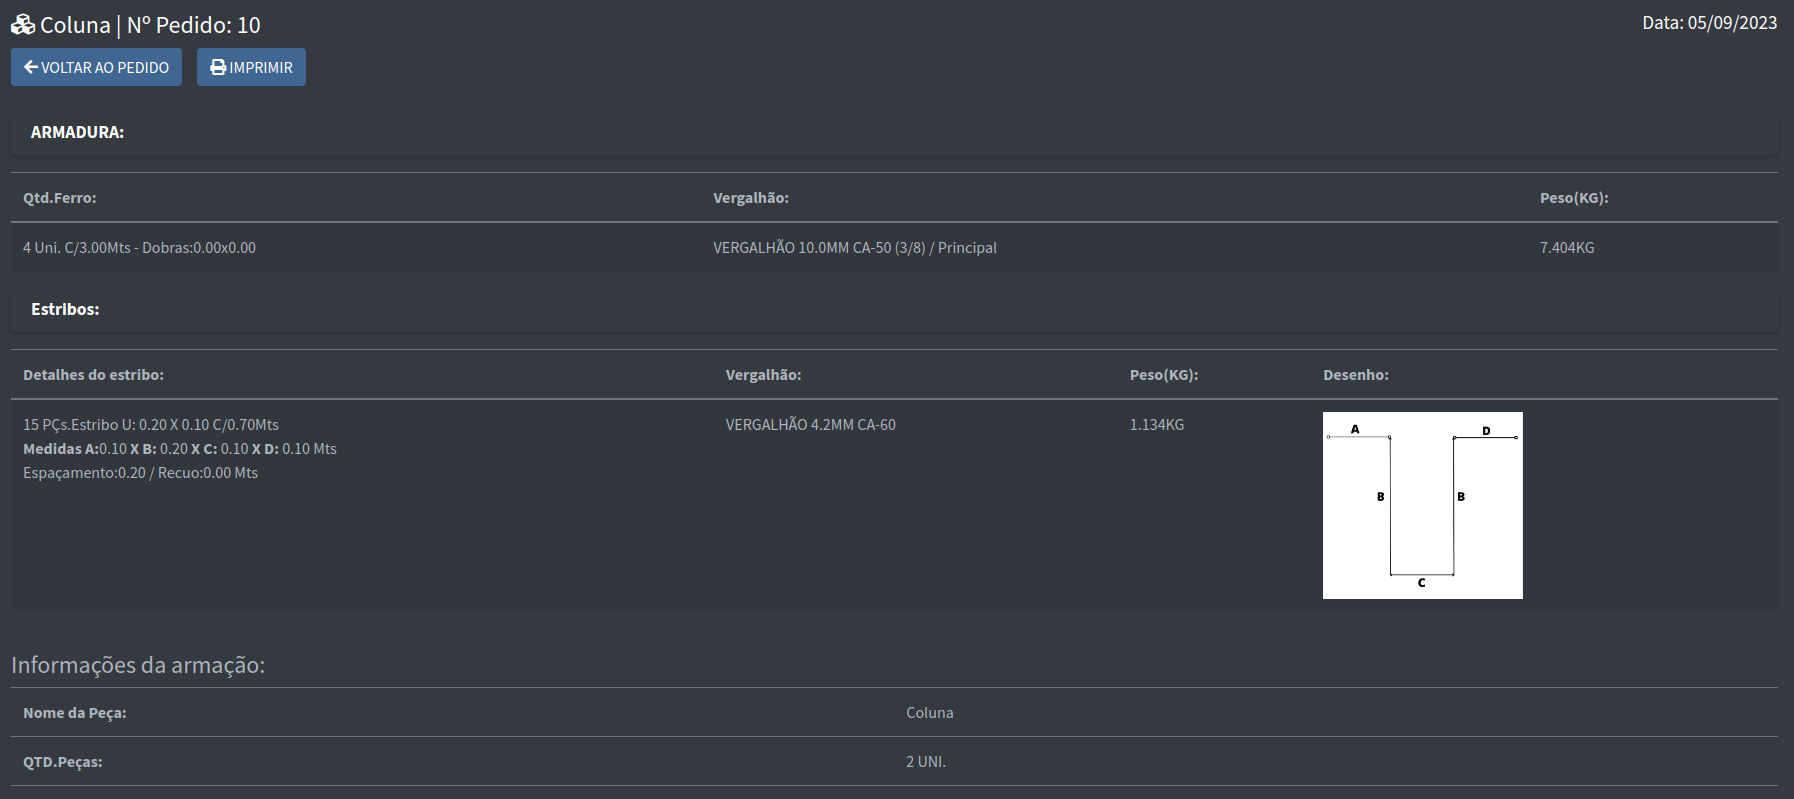Select the 7.404KG weight value
The width and height of the screenshot is (1794, 799).
(1567, 248)
